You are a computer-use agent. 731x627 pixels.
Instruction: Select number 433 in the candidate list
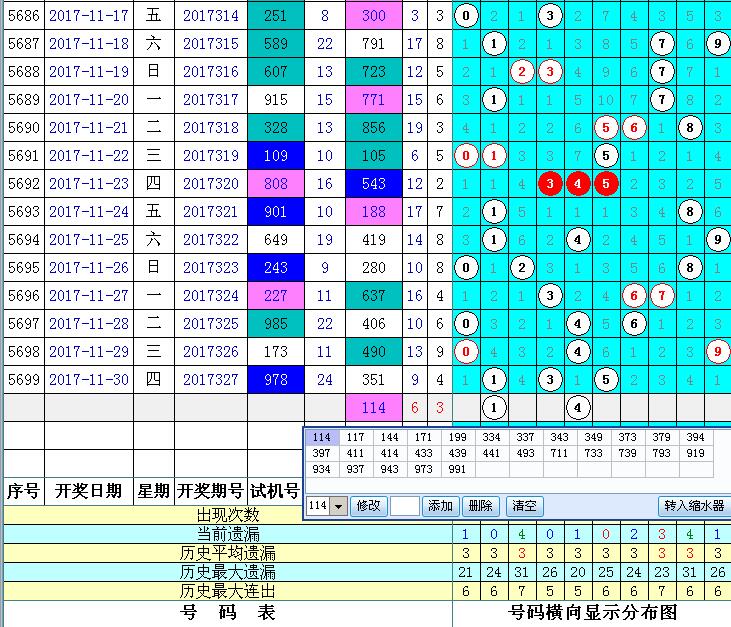click(424, 453)
